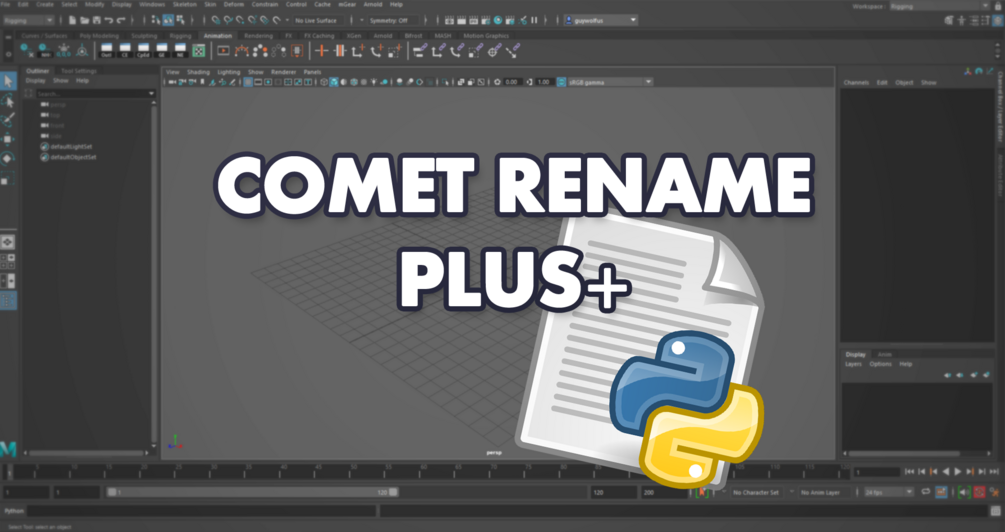Click the lock icon beside Workspace selector

click(997, 6)
